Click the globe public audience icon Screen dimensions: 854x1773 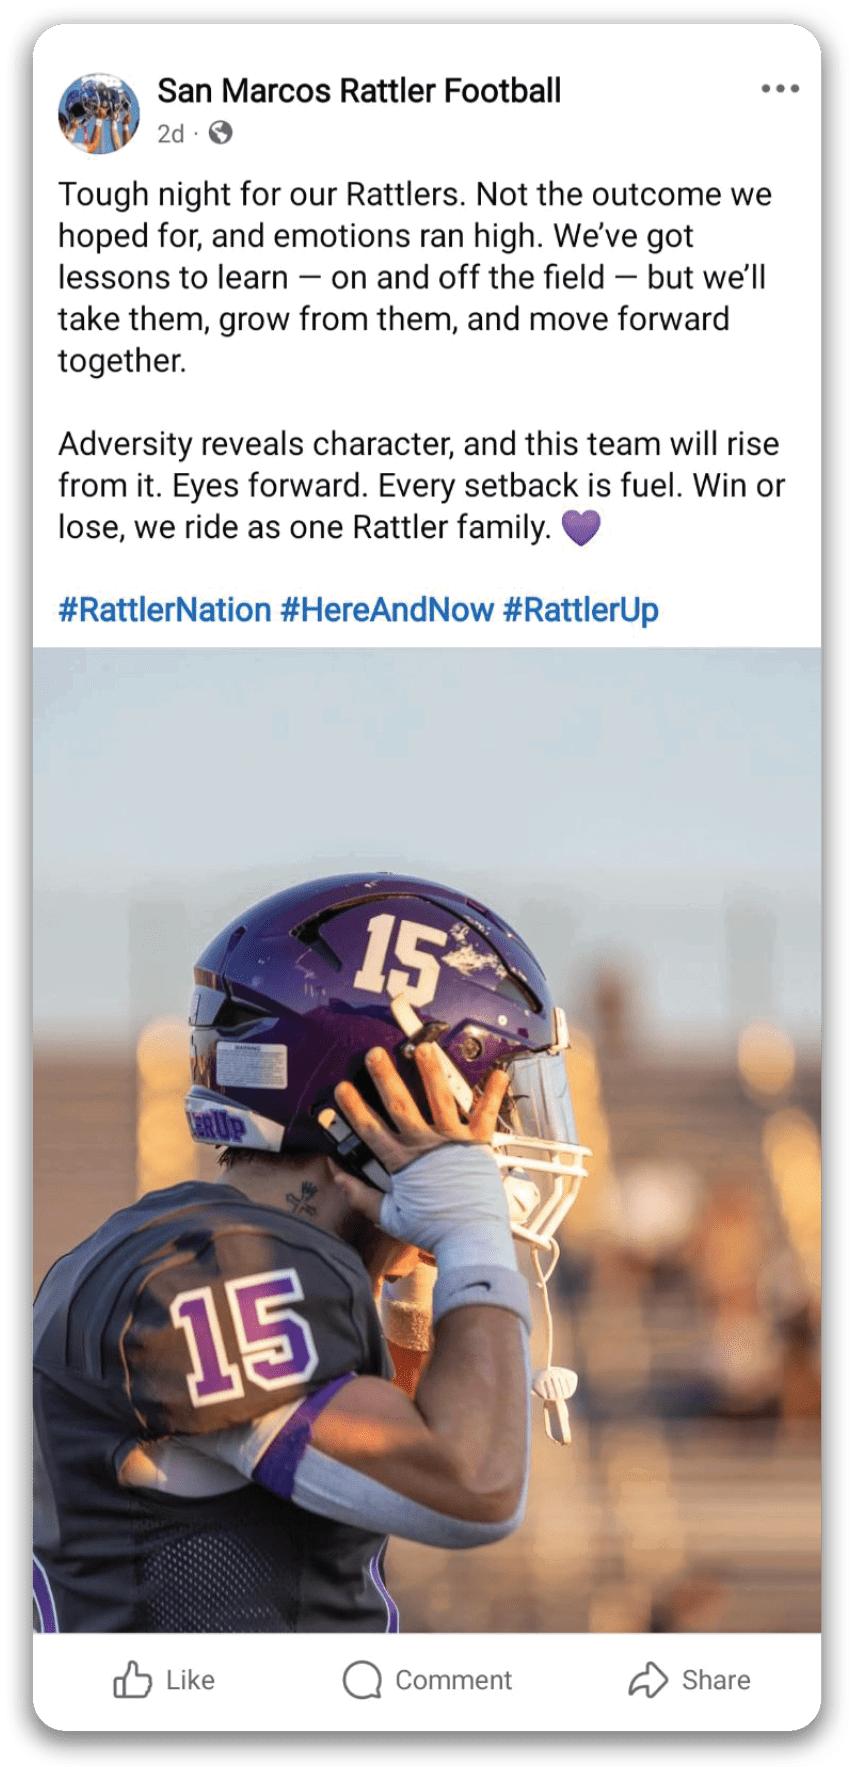tap(220, 133)
